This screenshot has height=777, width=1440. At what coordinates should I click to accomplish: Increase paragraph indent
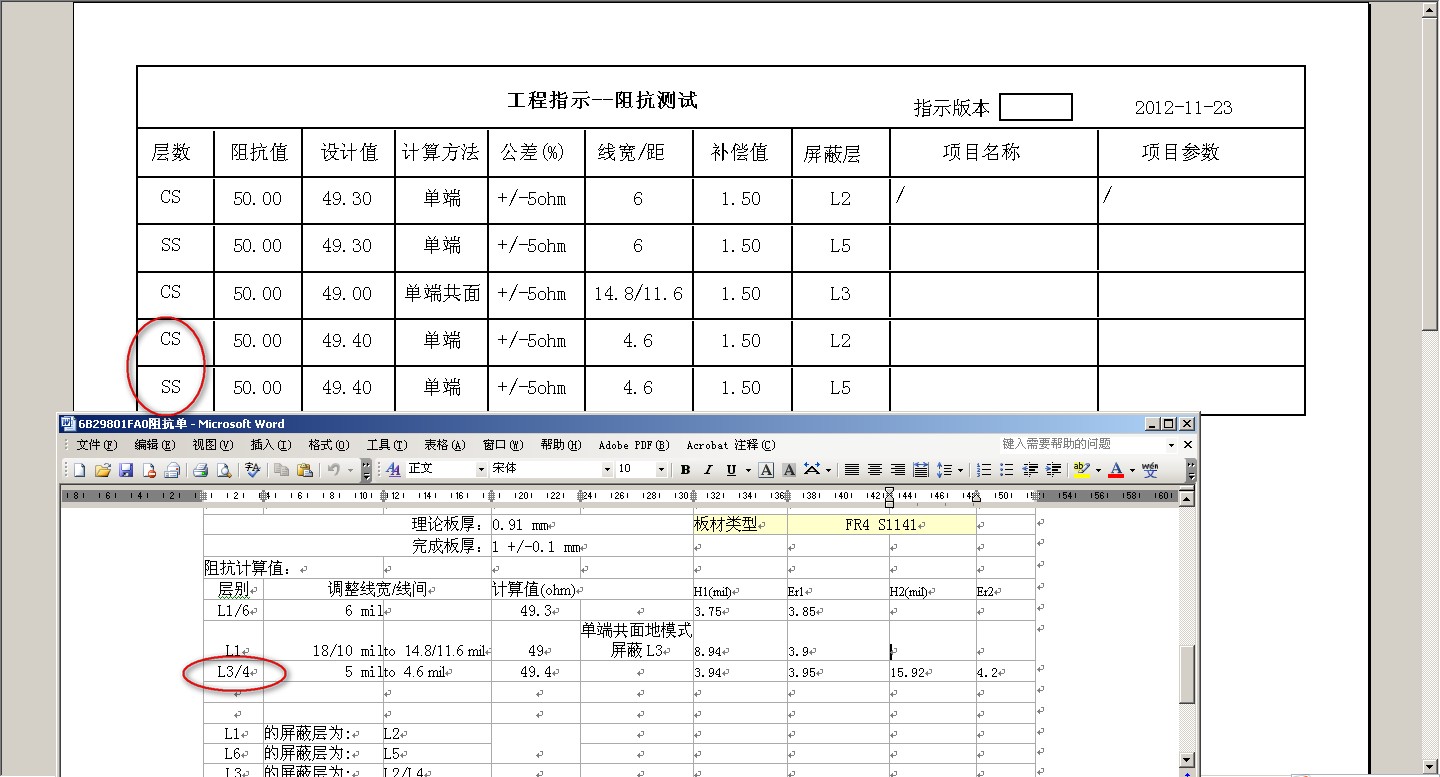(x=1053, y=469)
